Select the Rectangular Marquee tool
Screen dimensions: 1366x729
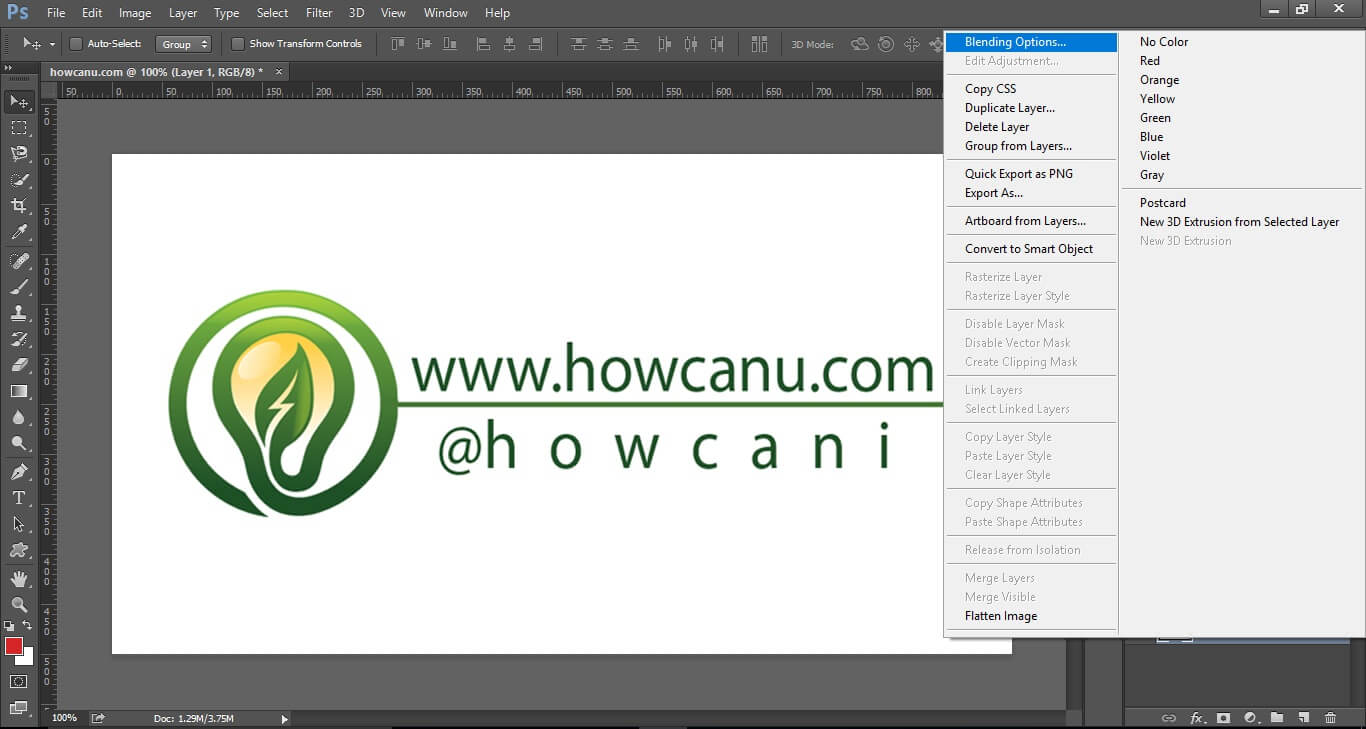pos(19,128)
